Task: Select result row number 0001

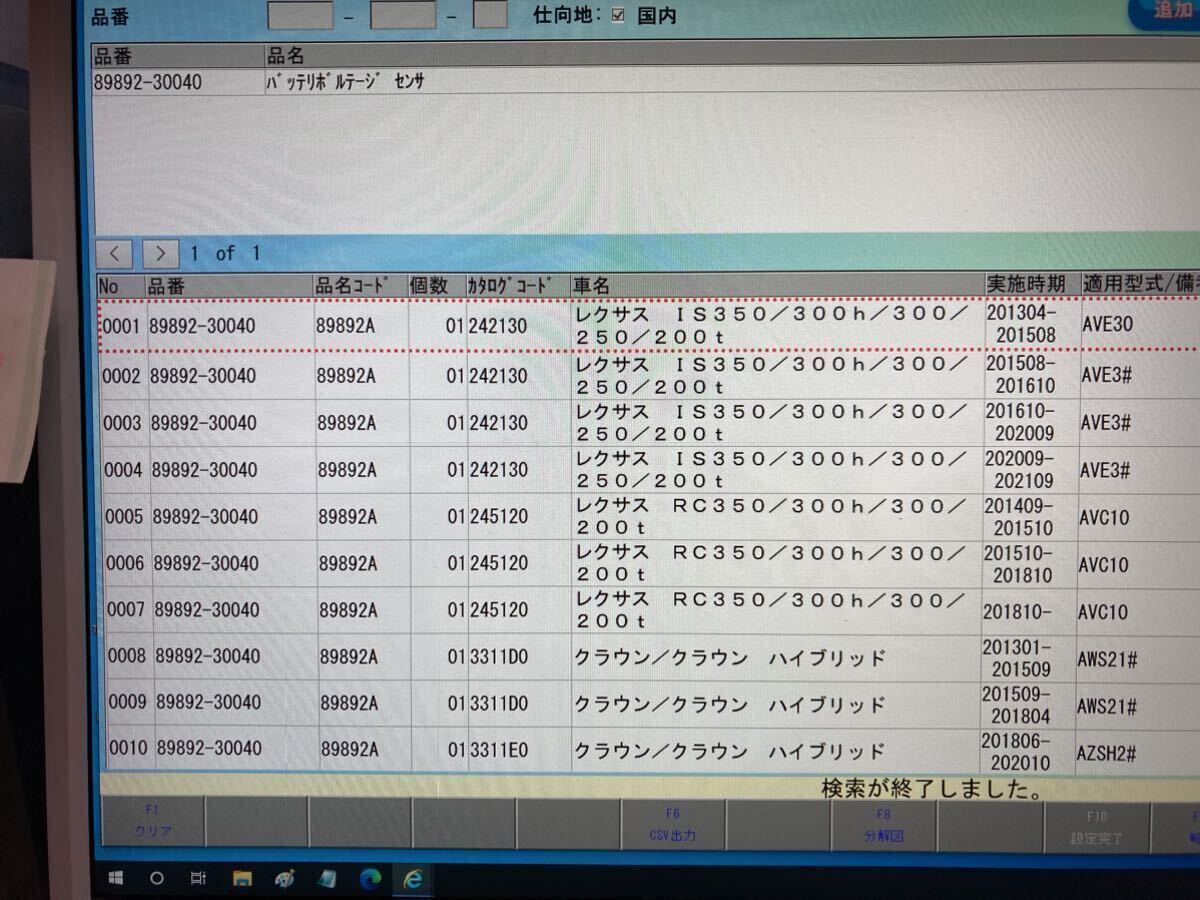Action: coord(648,324)
